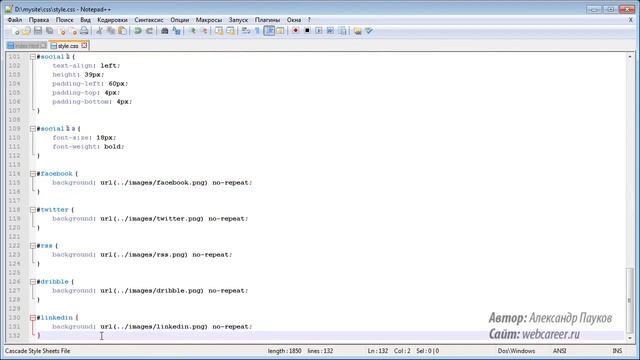
Task: Open the ? help menu
Action: [309, 20]
